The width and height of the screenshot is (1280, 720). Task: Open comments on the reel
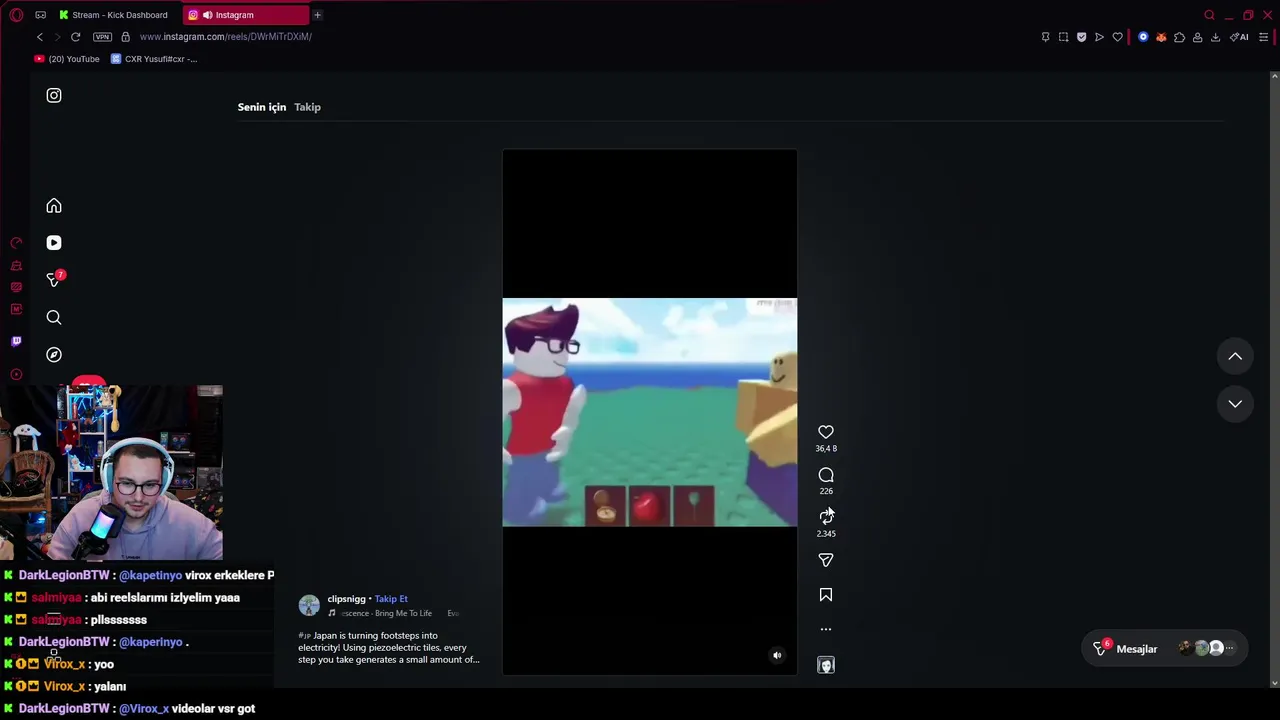pos(826,475)
